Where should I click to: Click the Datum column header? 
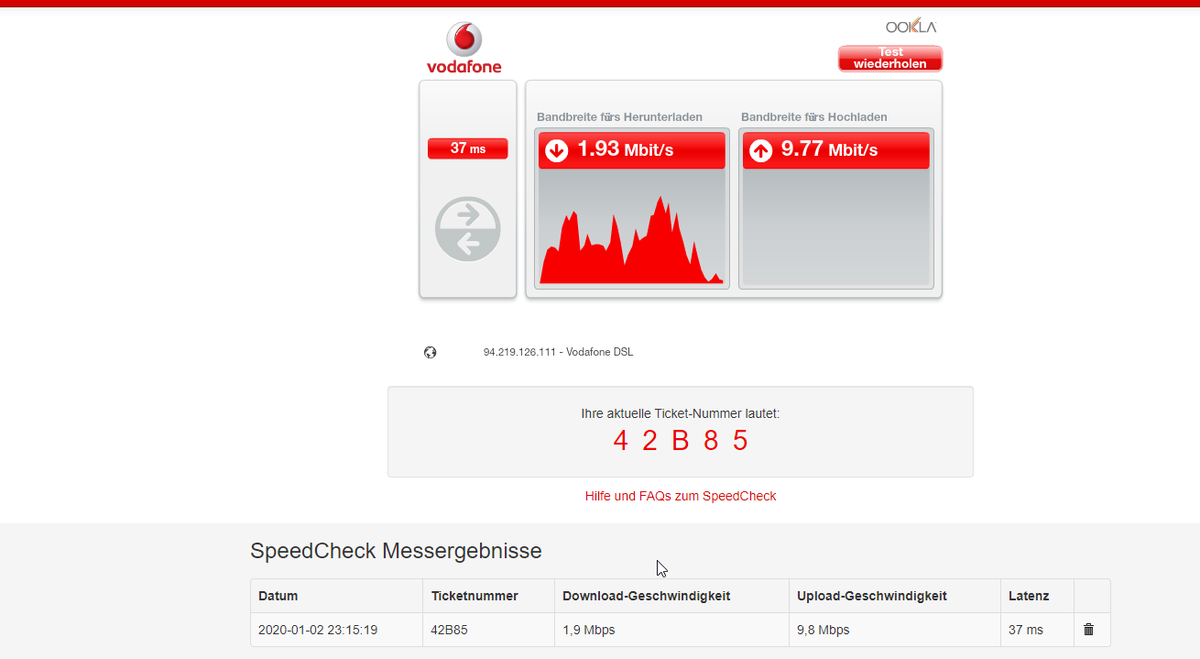(337, 596)
